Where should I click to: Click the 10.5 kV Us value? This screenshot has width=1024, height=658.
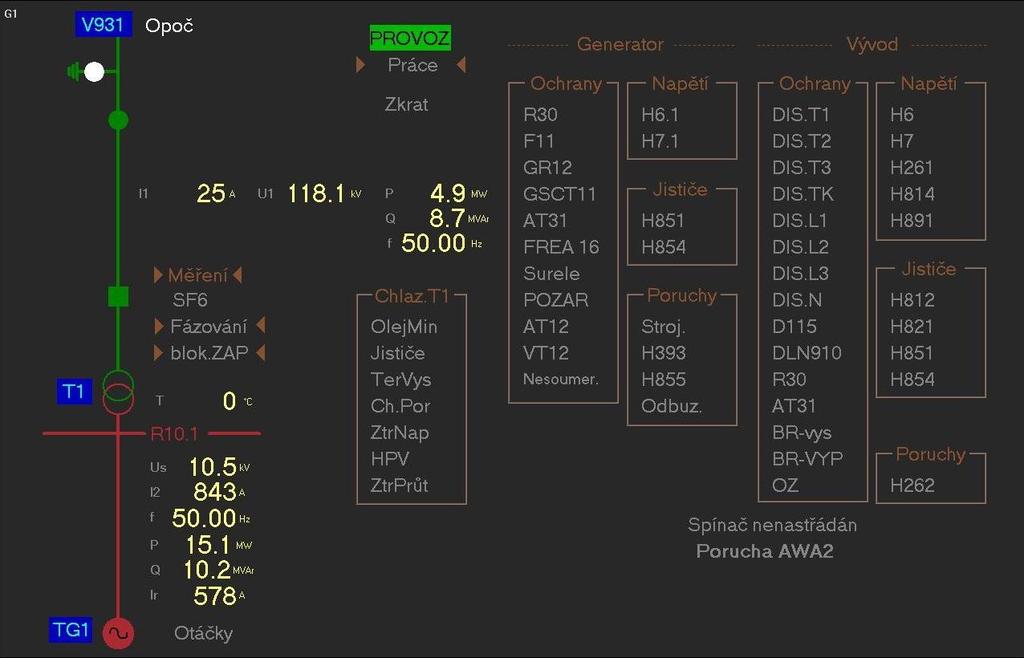click(x=213, y=467)
